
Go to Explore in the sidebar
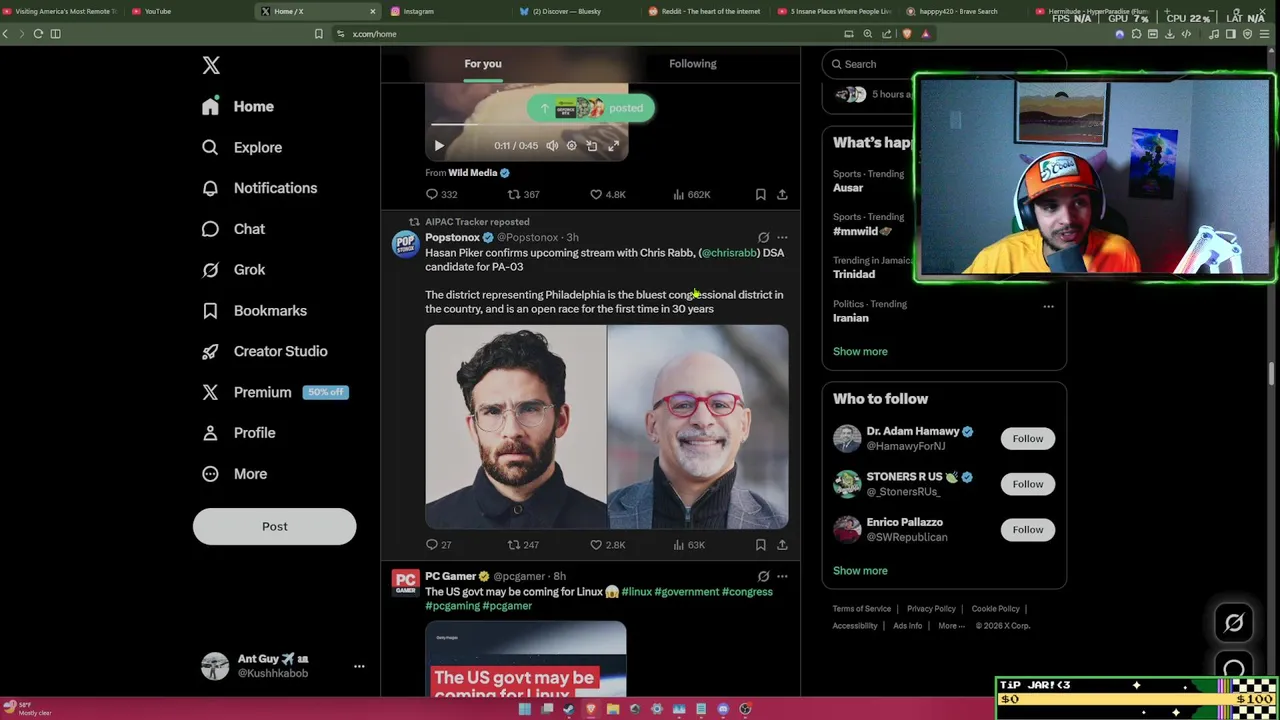click(x=242, y=147)
